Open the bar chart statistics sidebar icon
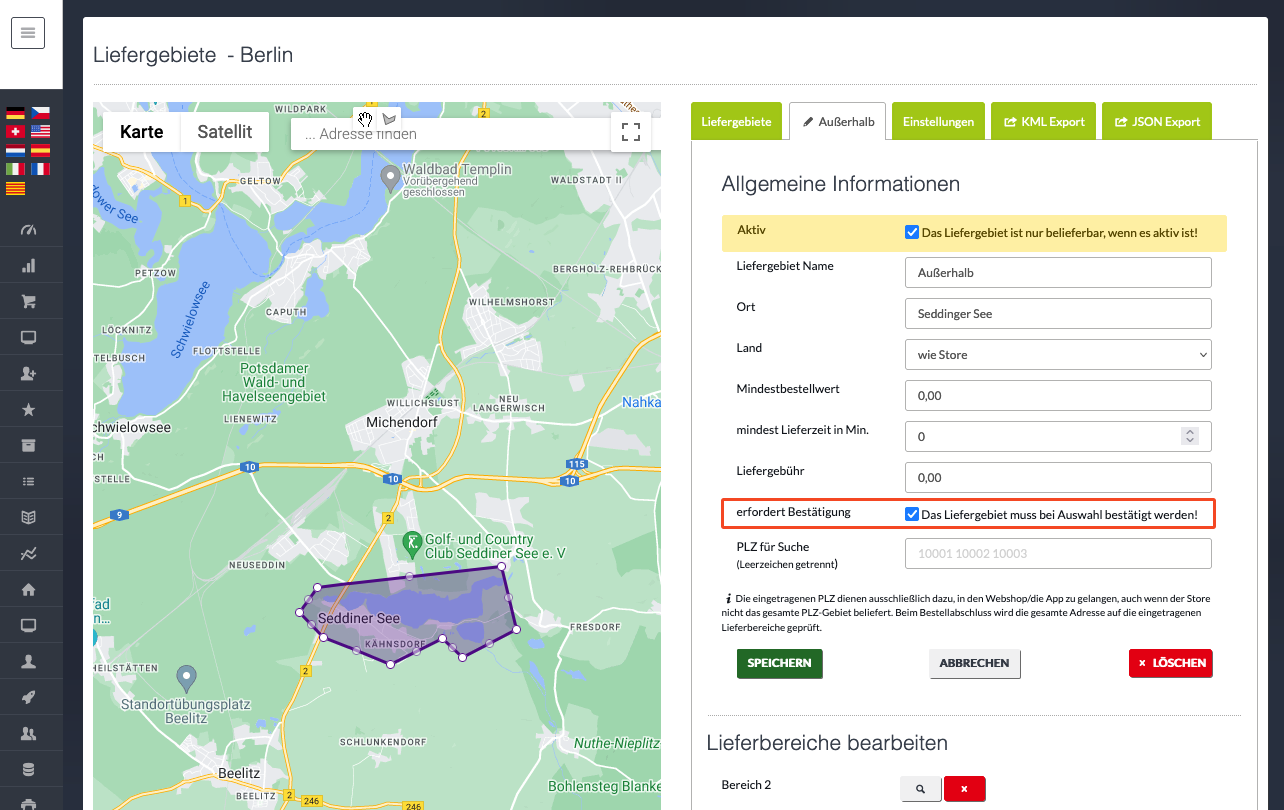 coord(28,266)
